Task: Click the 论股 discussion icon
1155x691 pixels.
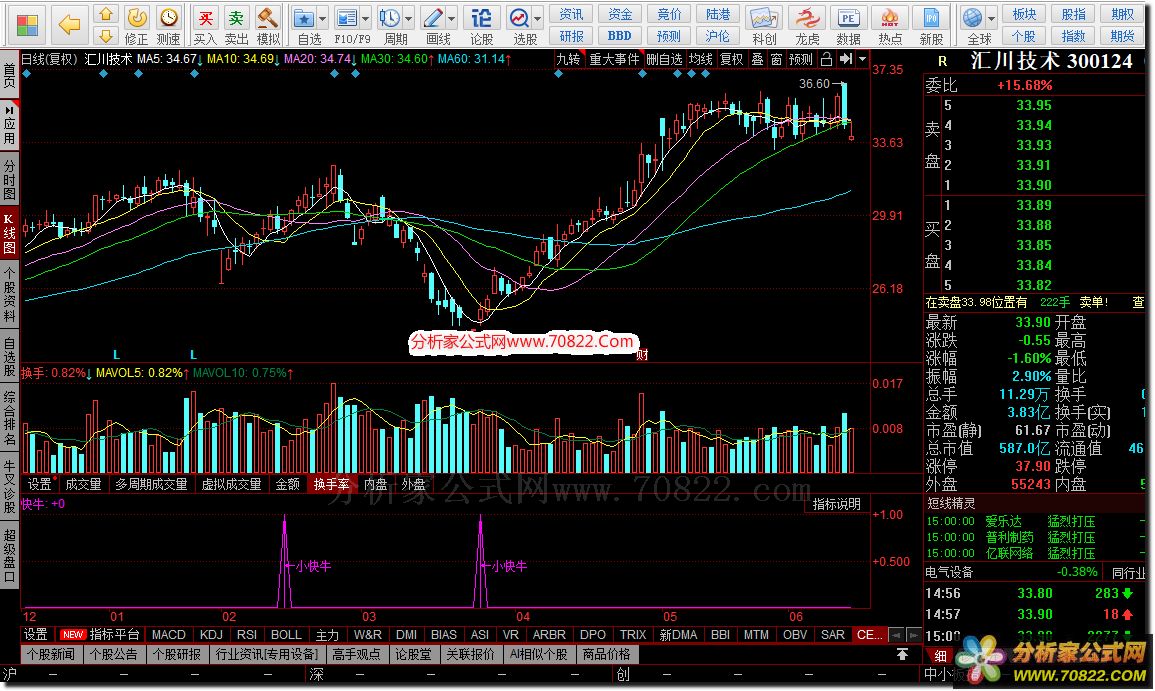Action: click(481, 26)
